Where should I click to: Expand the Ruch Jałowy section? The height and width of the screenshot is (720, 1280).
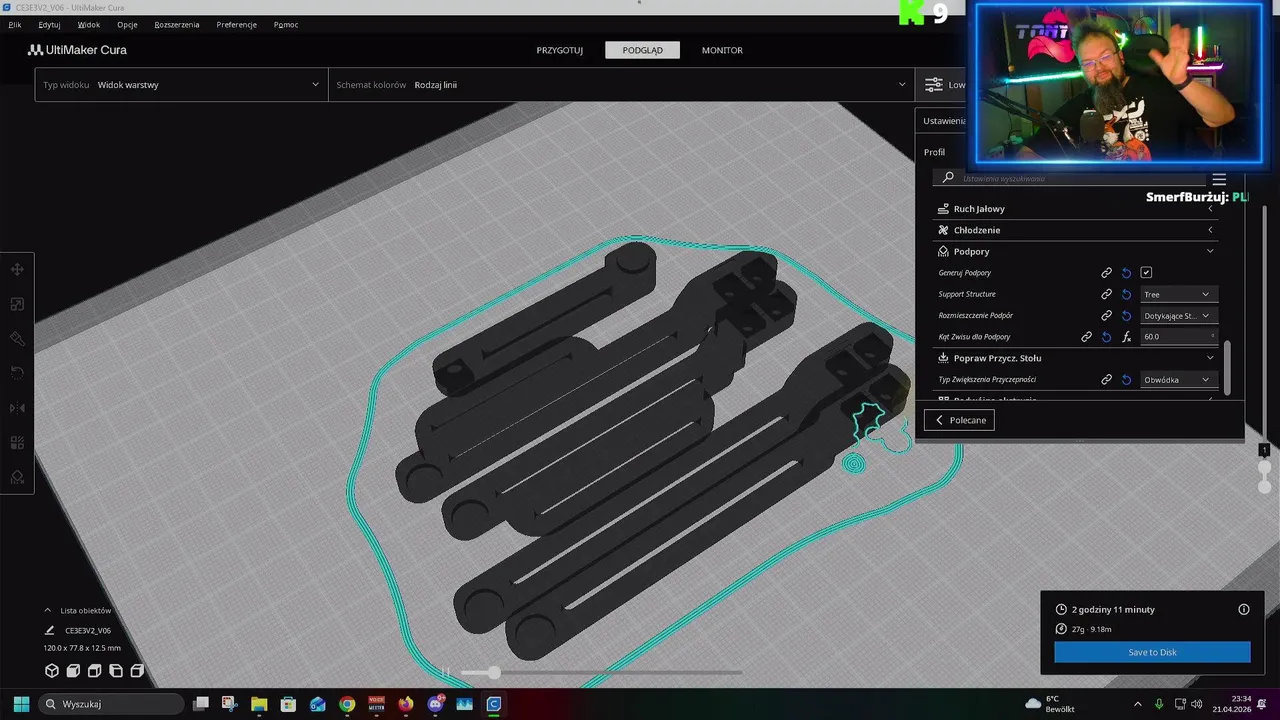[1076, 209]
